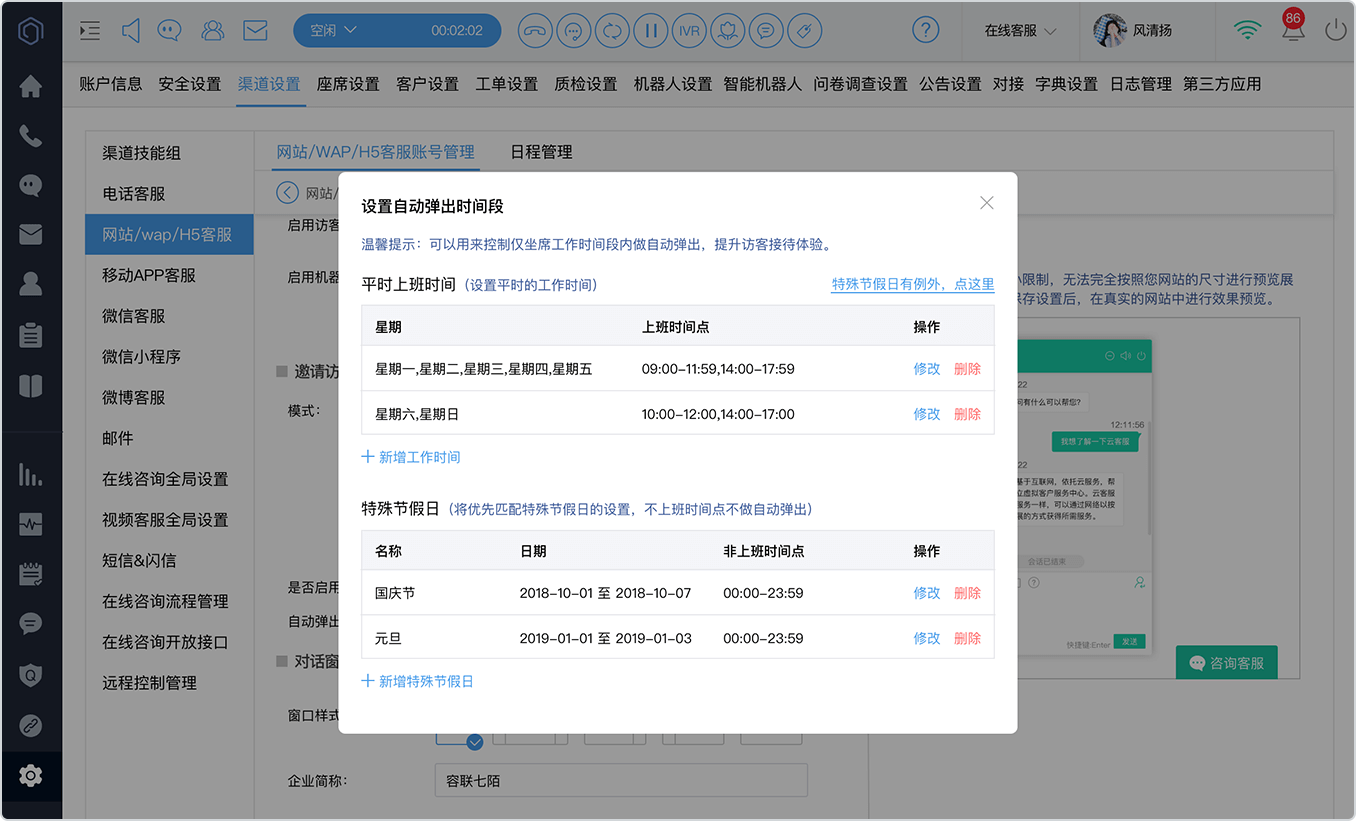This screenshot has height=821, width=1356.
Task: Click 新增工作时间 link
Action: 411,457
